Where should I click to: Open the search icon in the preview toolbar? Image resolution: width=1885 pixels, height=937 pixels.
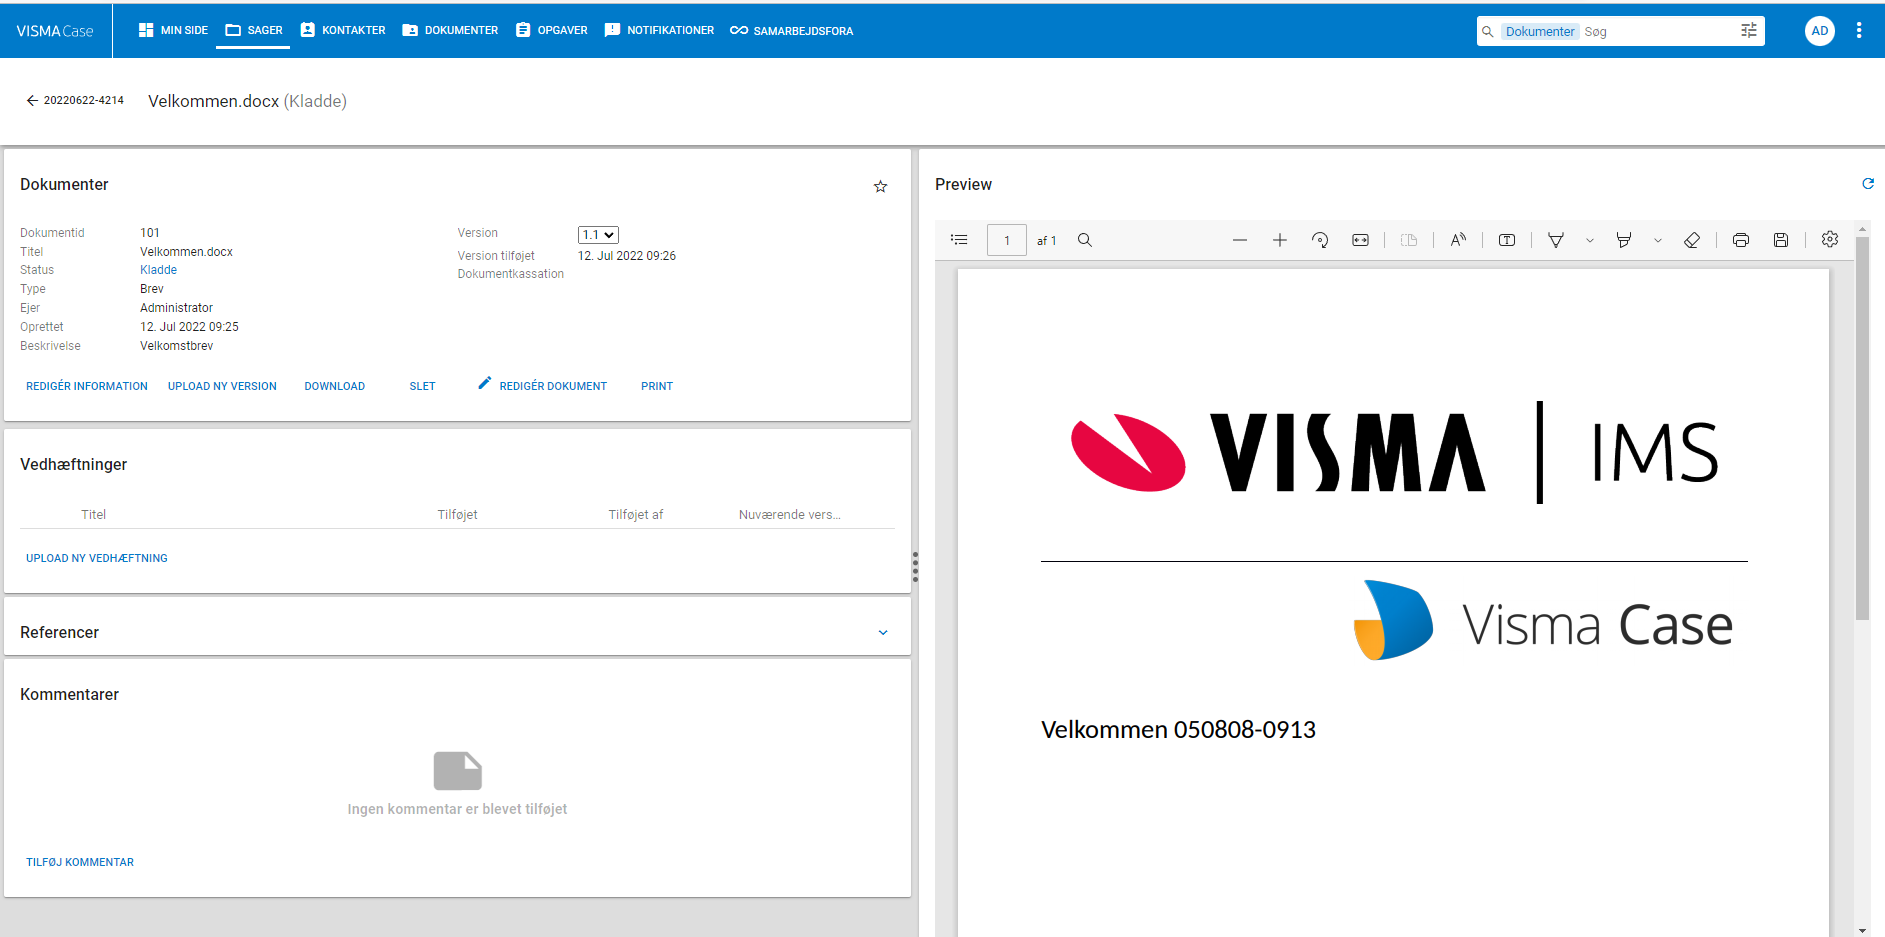[x=1085, y=240]
